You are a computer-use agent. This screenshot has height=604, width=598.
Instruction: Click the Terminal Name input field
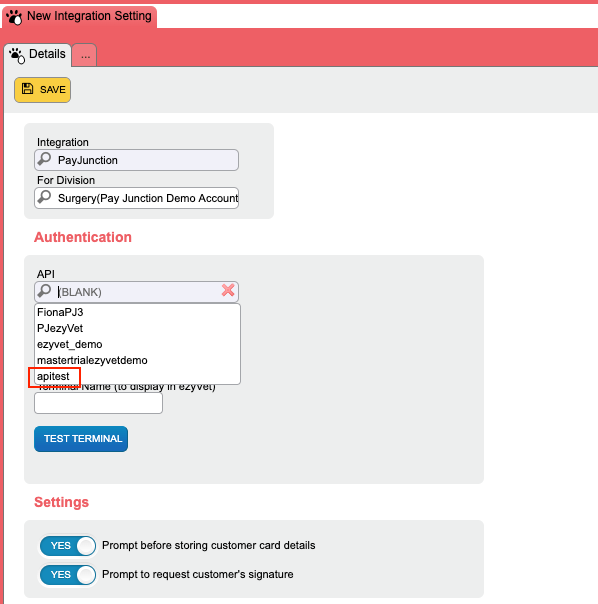(x=98, y=403)
